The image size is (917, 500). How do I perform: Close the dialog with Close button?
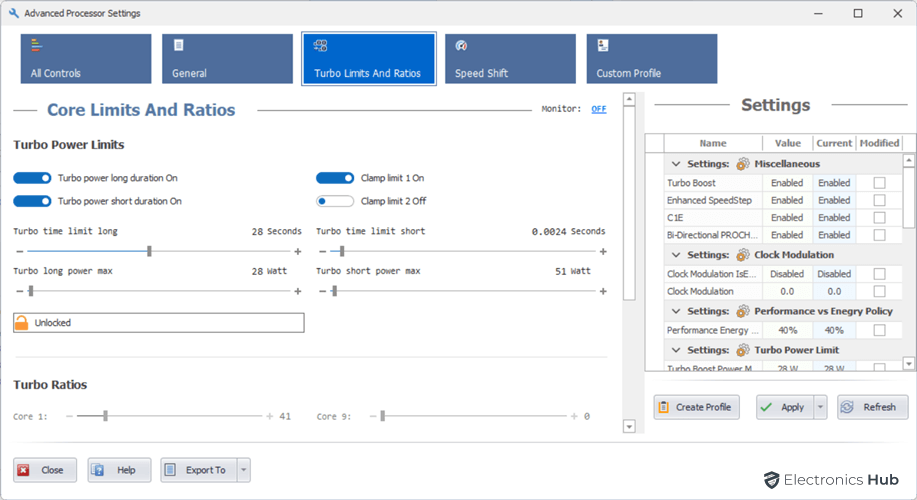[45, 470]
